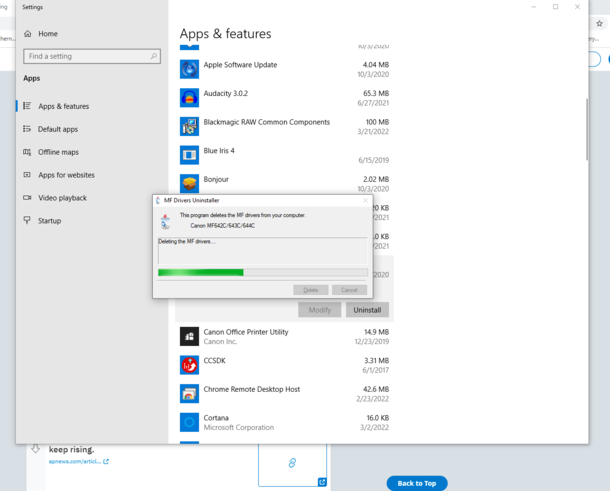This screenshot has width=610, height=491.
Task: Click the down arrow icon in browser page
Action: click(x=35, y=449)
